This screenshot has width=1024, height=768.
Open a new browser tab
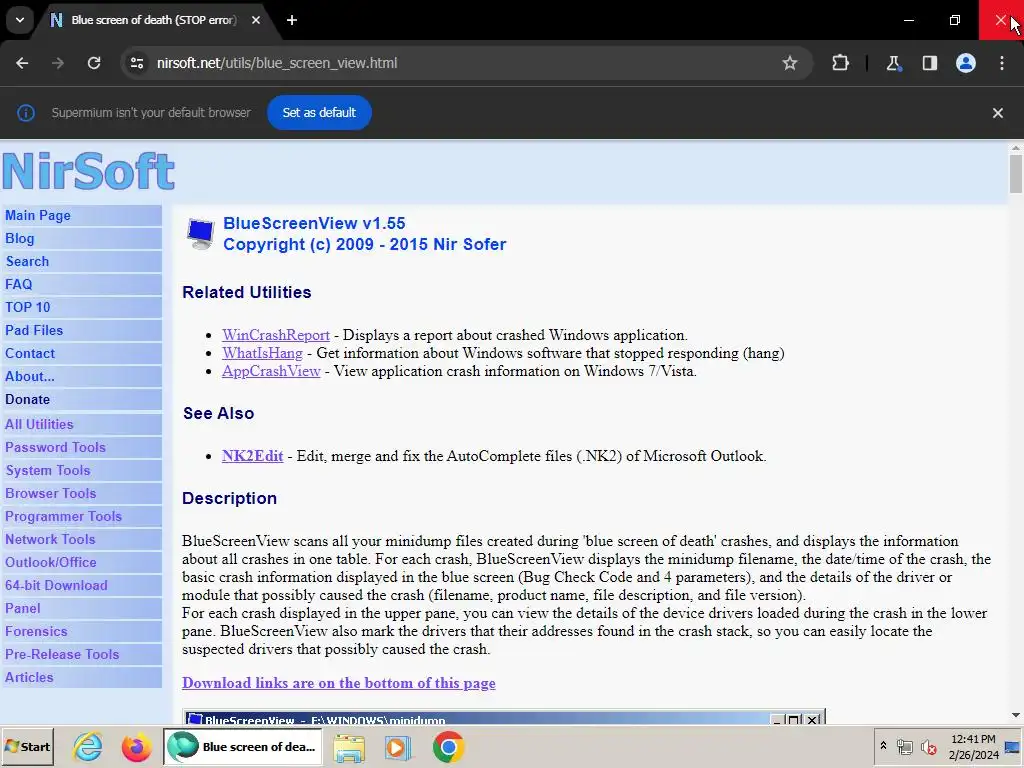coord(292,20)
